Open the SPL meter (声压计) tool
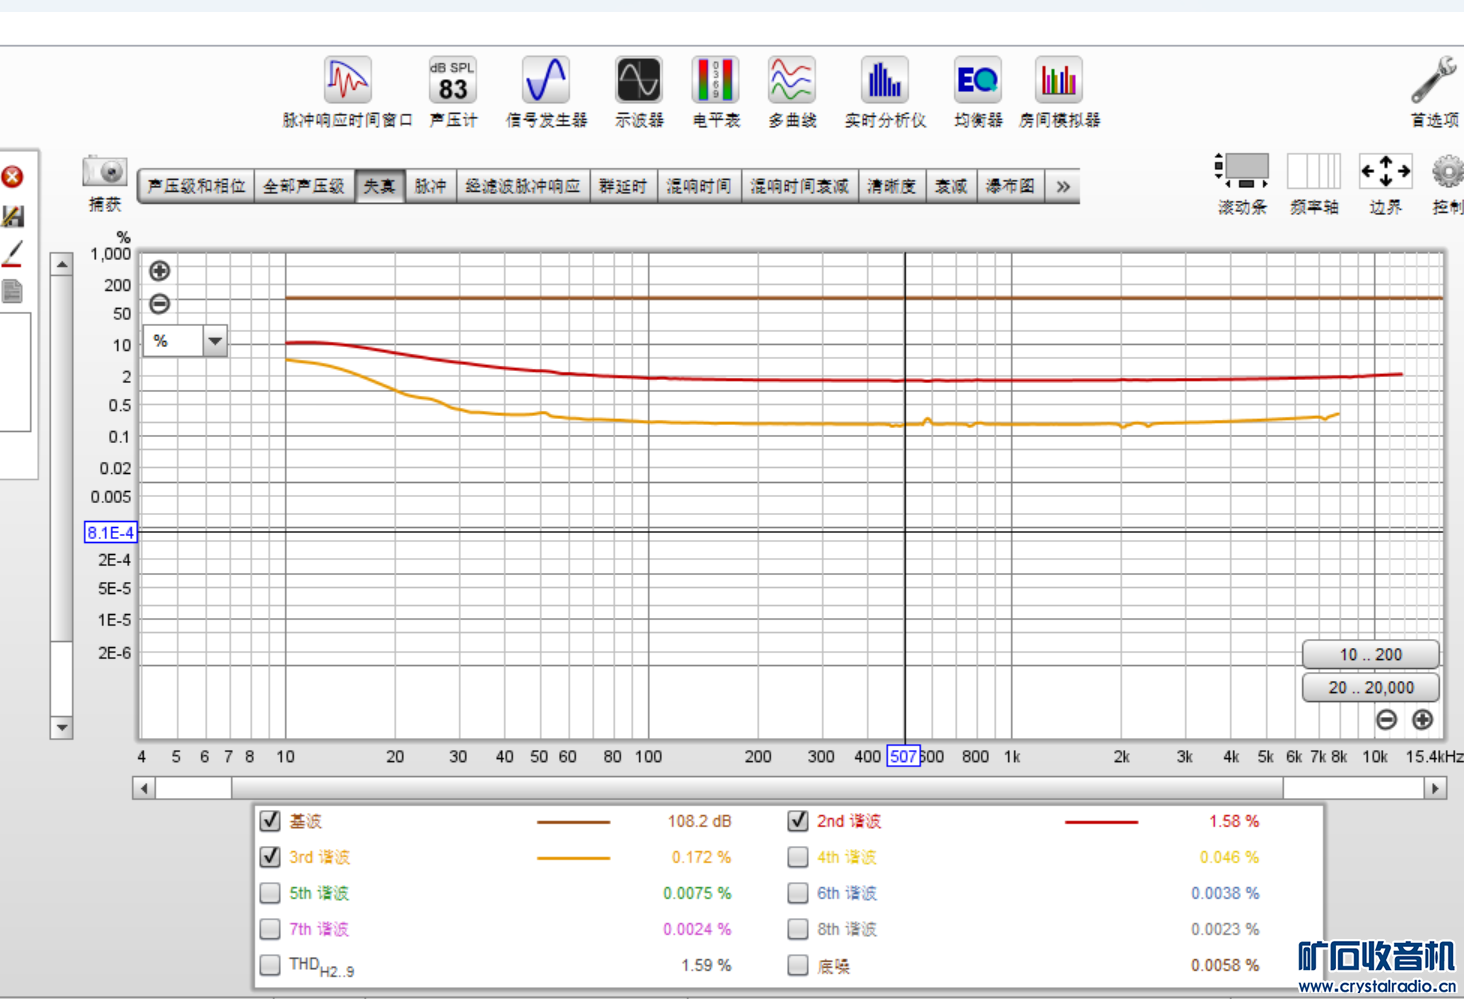Image resolution: width=1464 pixels, height=999 pixels. (452, 81)
